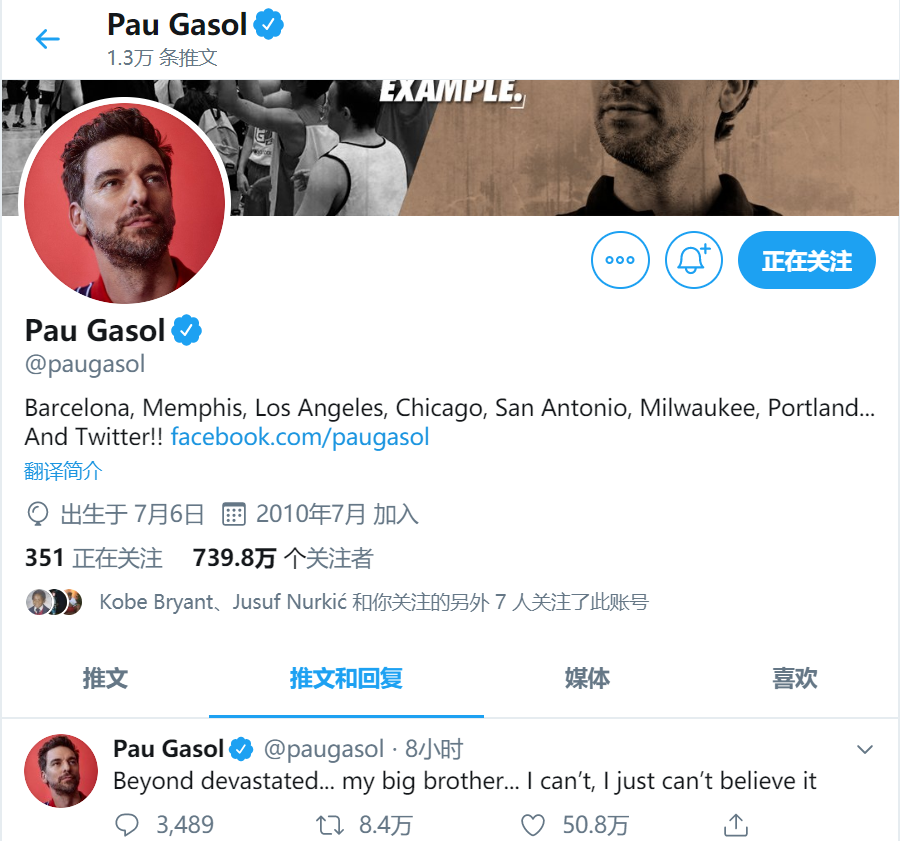Open the 喜欢 likes tab
This screenshot has width=901, height=841.
(x=795, y=678)
